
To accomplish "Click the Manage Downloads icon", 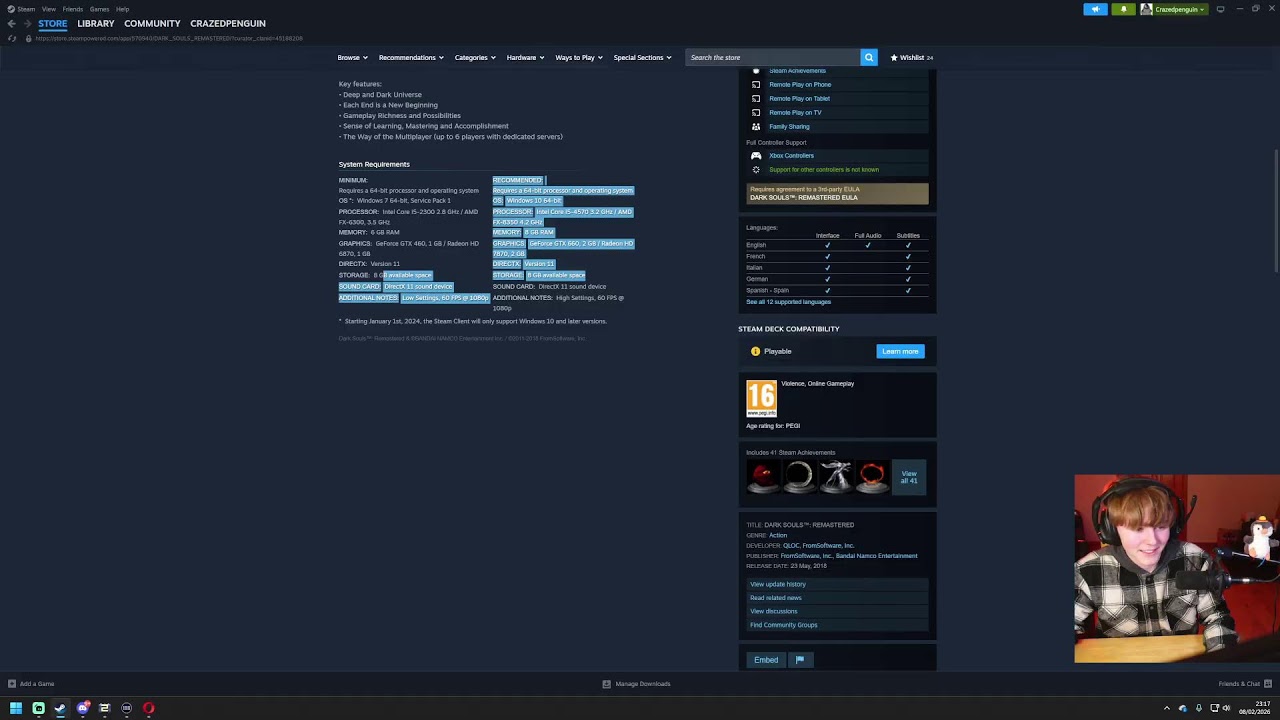I will [x=606, y=684].
